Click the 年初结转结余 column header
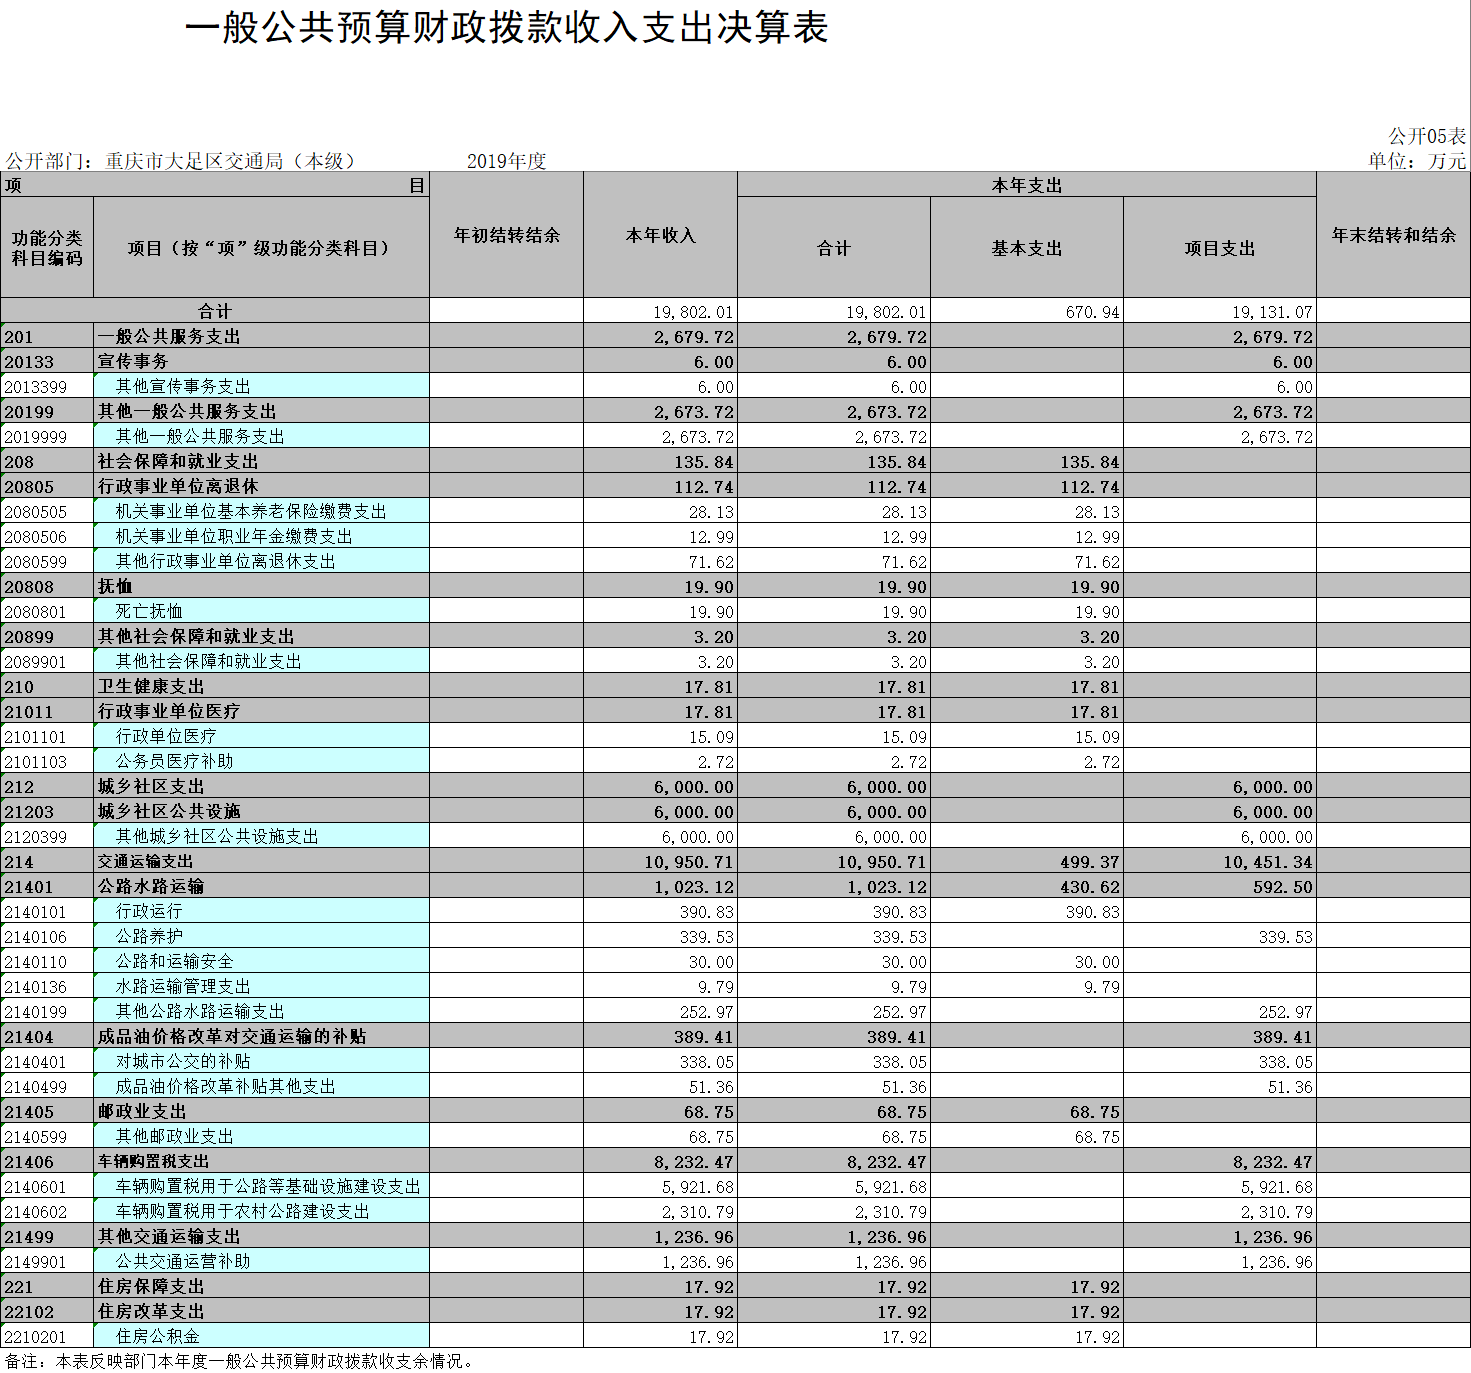This screenshot has width=1471, height=1373. pos(507,235)
